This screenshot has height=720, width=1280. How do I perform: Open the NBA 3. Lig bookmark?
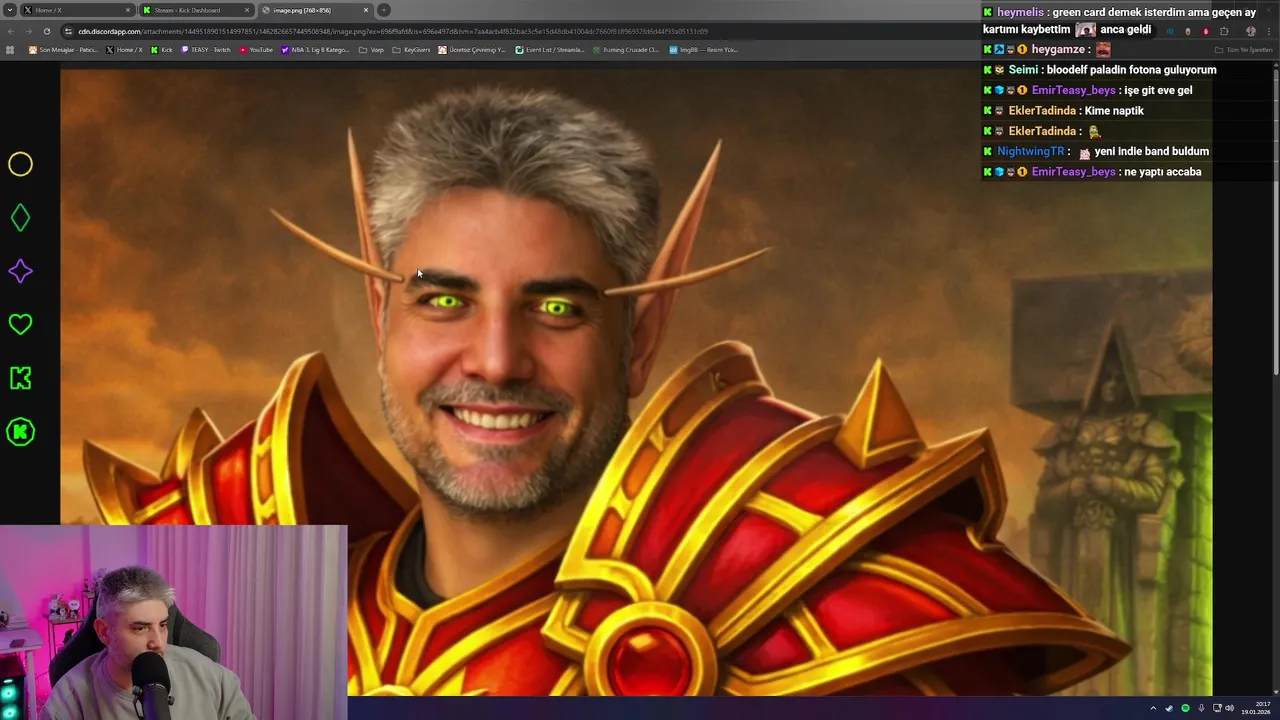point(315,49)
